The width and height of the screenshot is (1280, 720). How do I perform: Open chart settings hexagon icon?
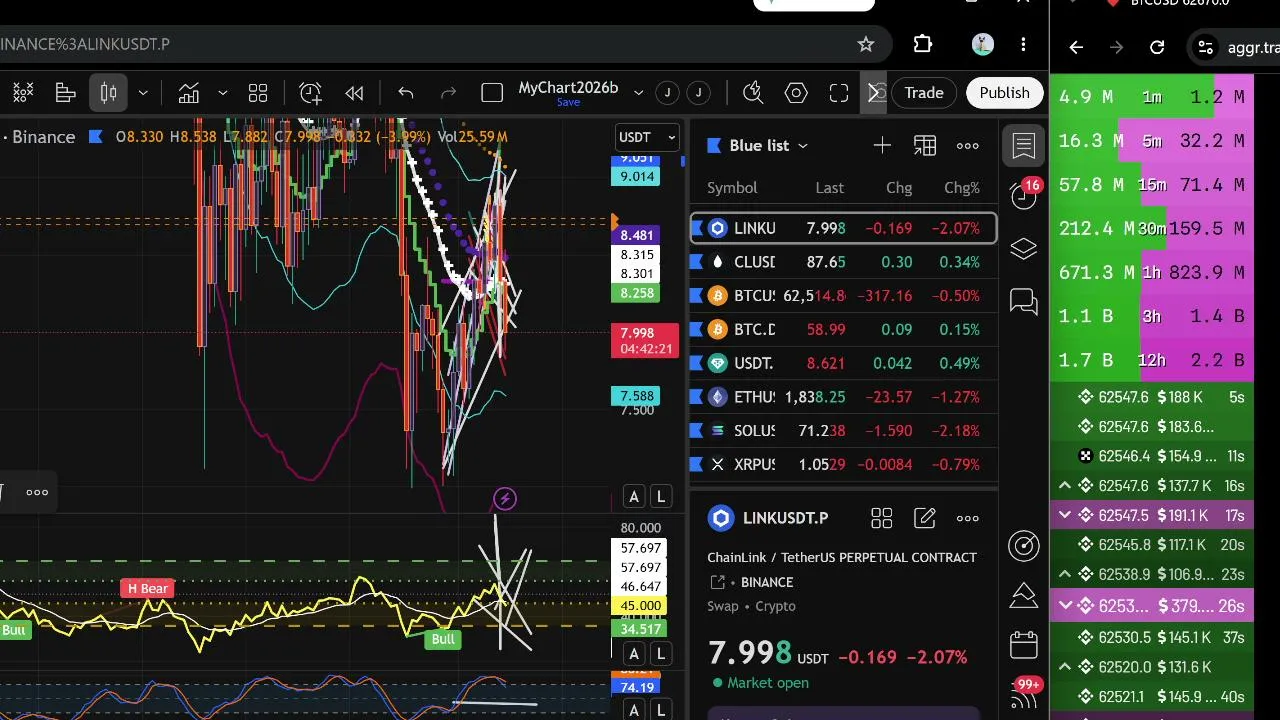coord(796,93)
